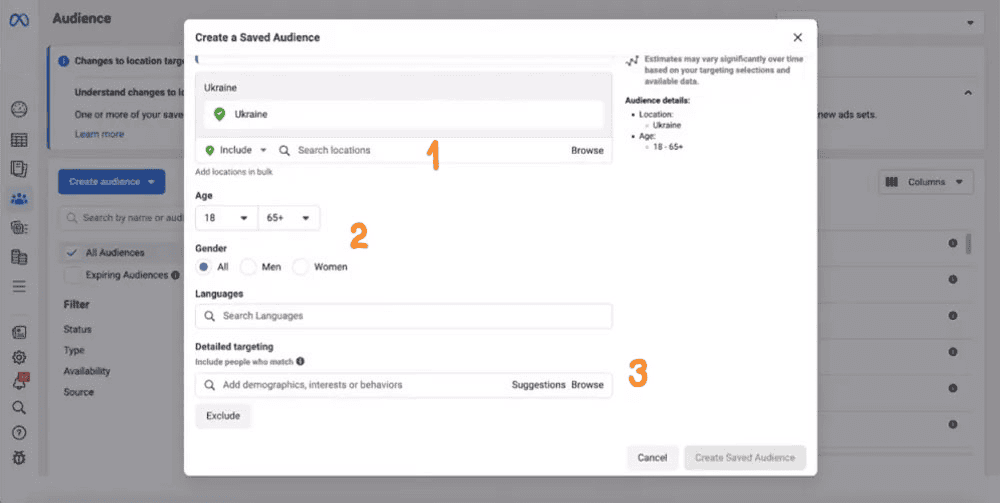Click Browse in the detailed targeting row
Viewport: 1000px width, 503px height.
pyautogui.click(x=587, y=385)
